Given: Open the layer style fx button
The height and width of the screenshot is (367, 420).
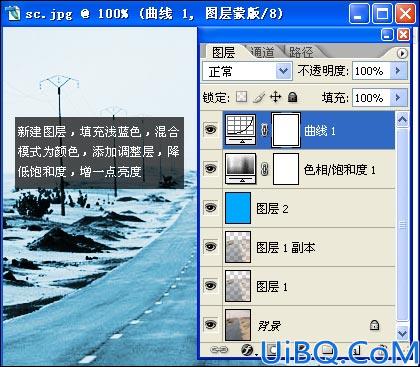Looking at the screenshot, I should [x=247, y=350].
